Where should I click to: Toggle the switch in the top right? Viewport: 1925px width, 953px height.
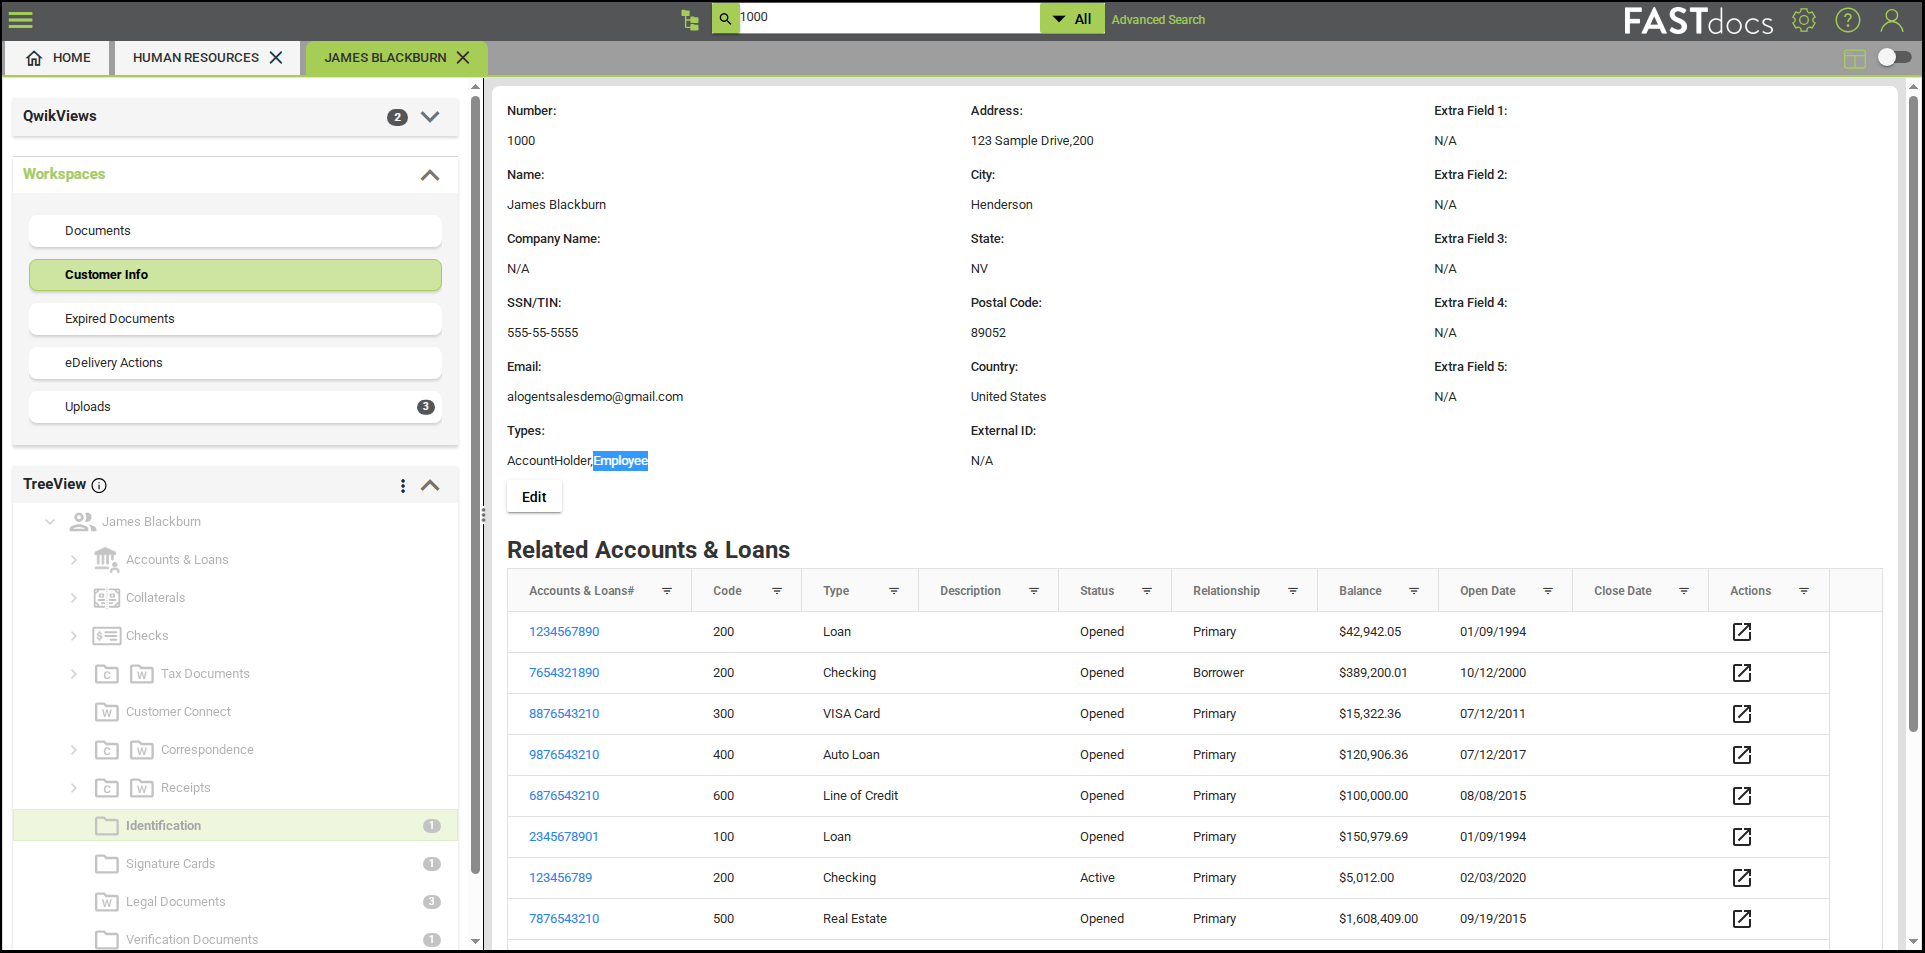click(1894, 57)
